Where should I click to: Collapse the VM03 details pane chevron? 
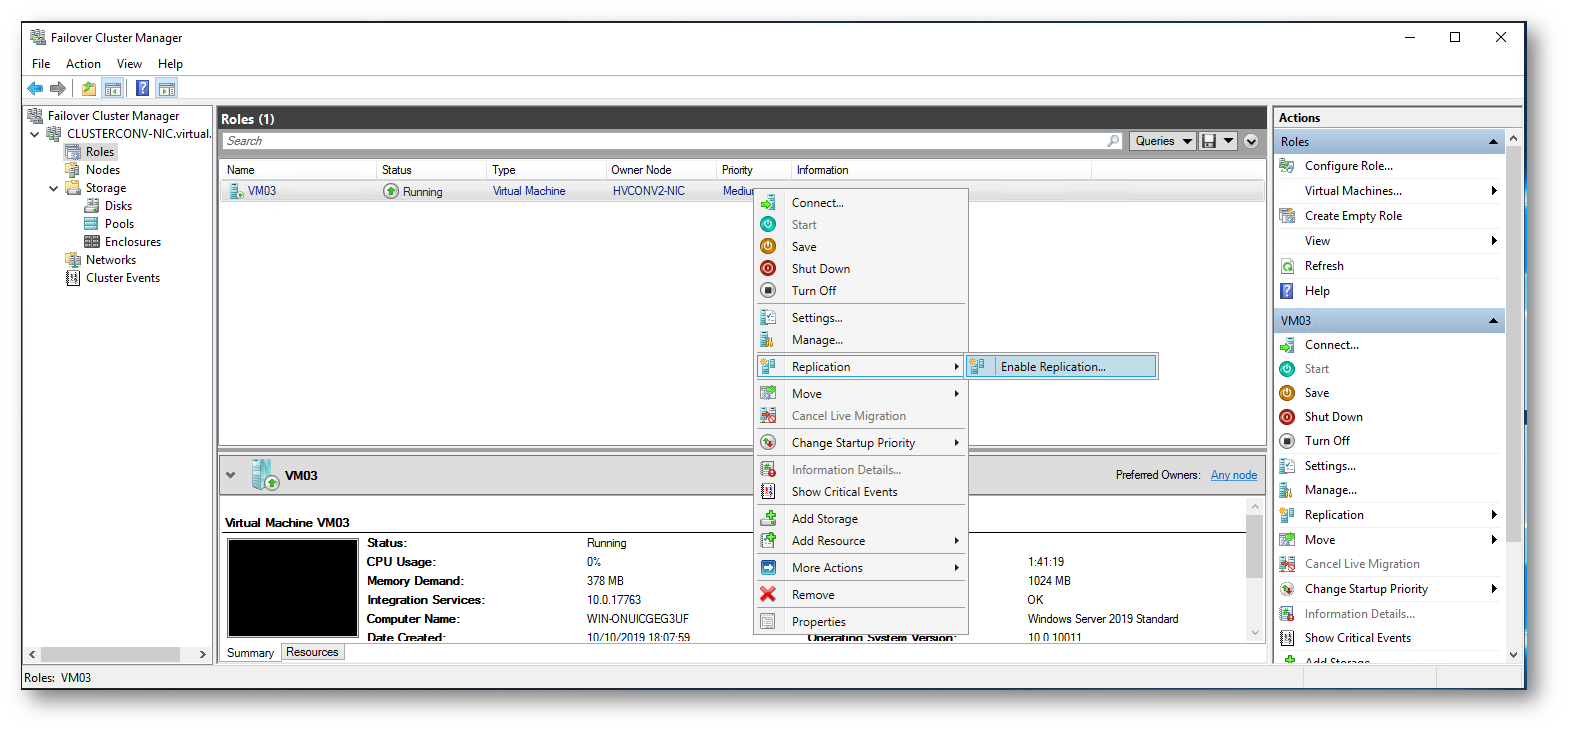[231, 475]
